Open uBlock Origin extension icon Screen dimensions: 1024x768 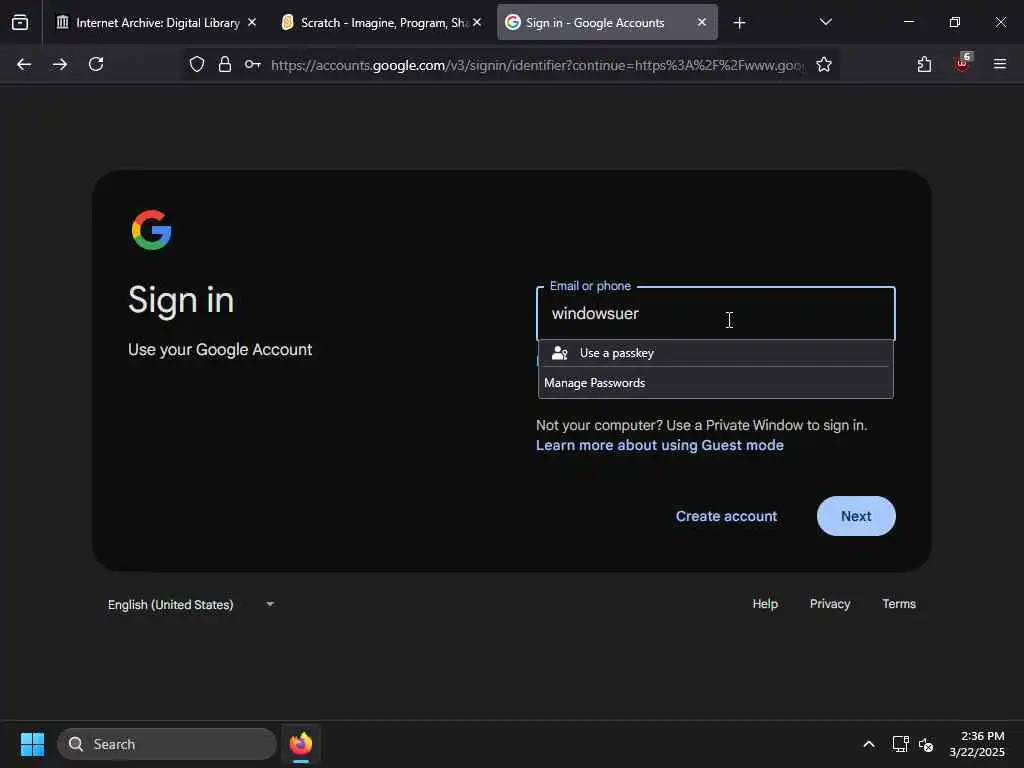[962, 63]
